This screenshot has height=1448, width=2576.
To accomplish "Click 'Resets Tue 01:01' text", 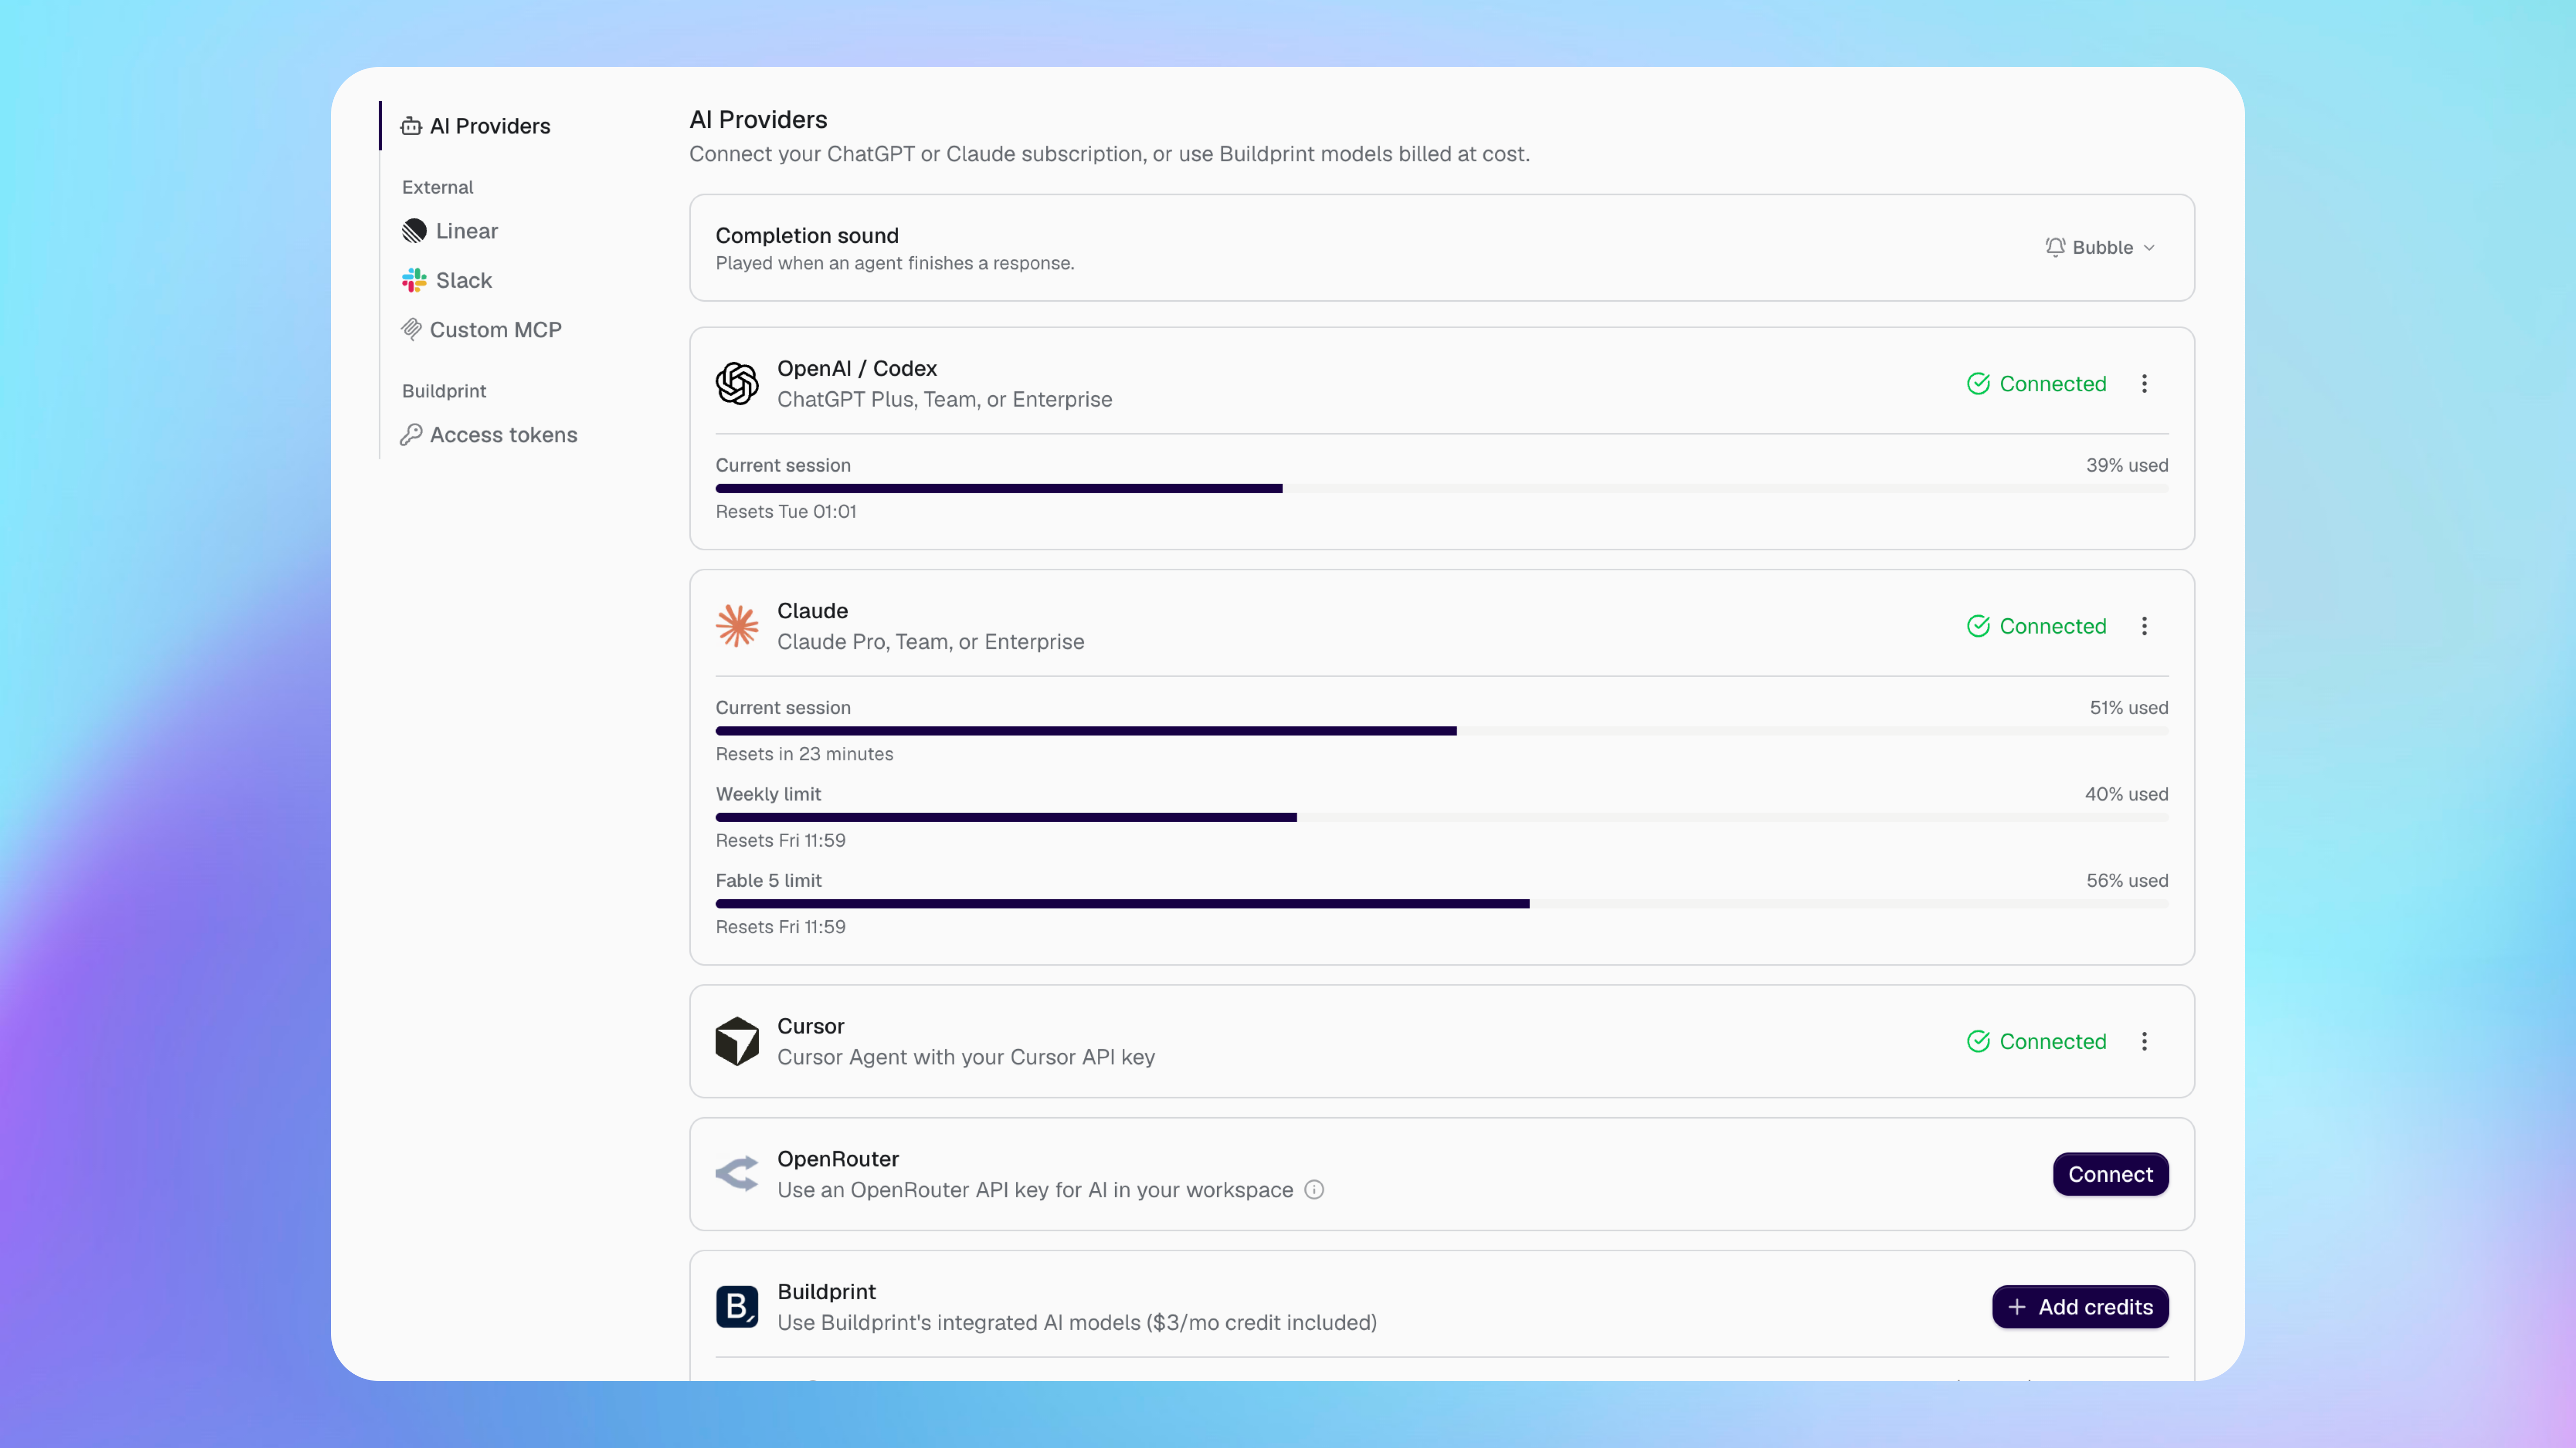I will [x=786, y=511].
